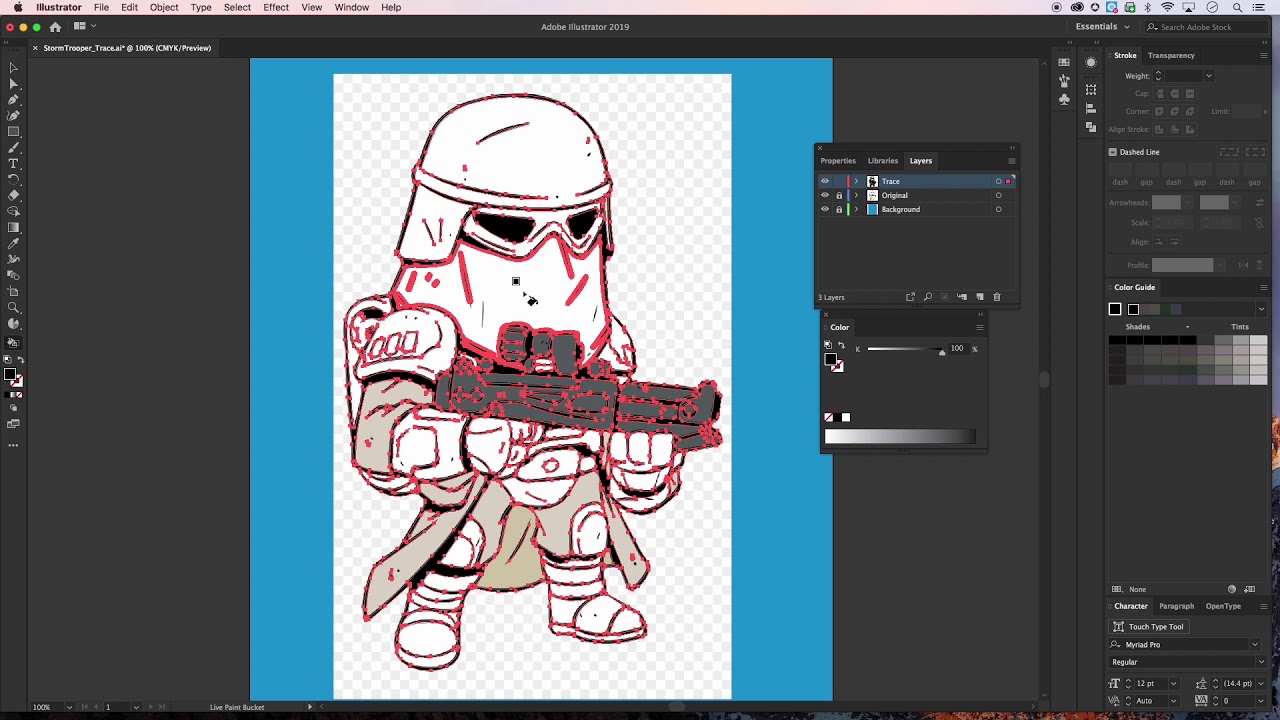Select the Zoom tool
Screen dimensions: 1280x720
coord(13,307)
